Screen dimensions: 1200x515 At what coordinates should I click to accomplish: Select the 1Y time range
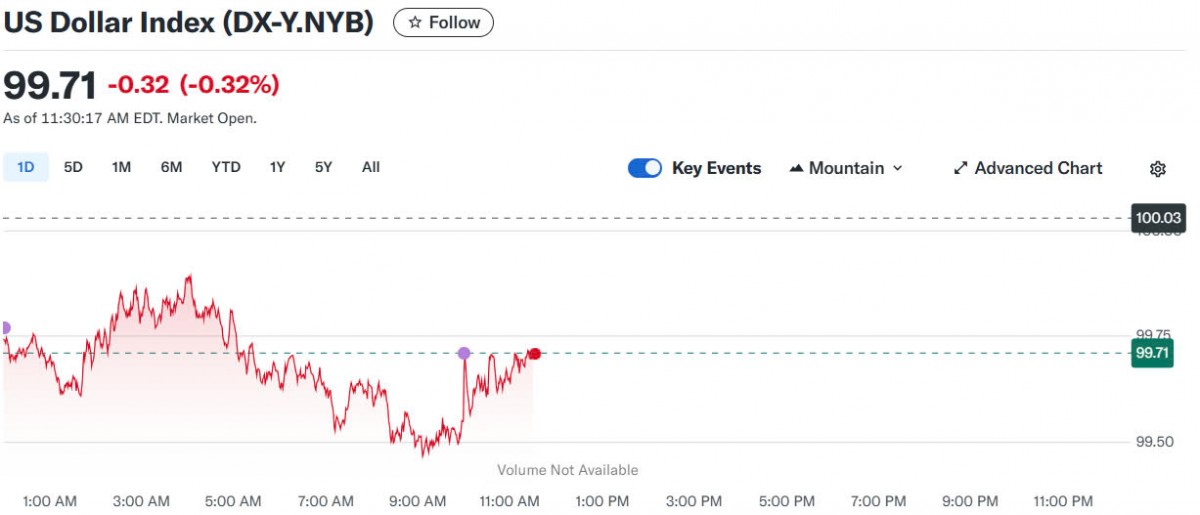click(x=277, y=167)
